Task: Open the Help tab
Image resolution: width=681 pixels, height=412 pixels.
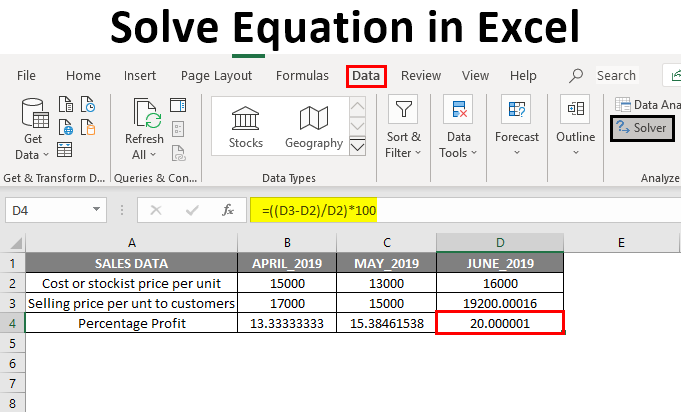Action: 523,76
